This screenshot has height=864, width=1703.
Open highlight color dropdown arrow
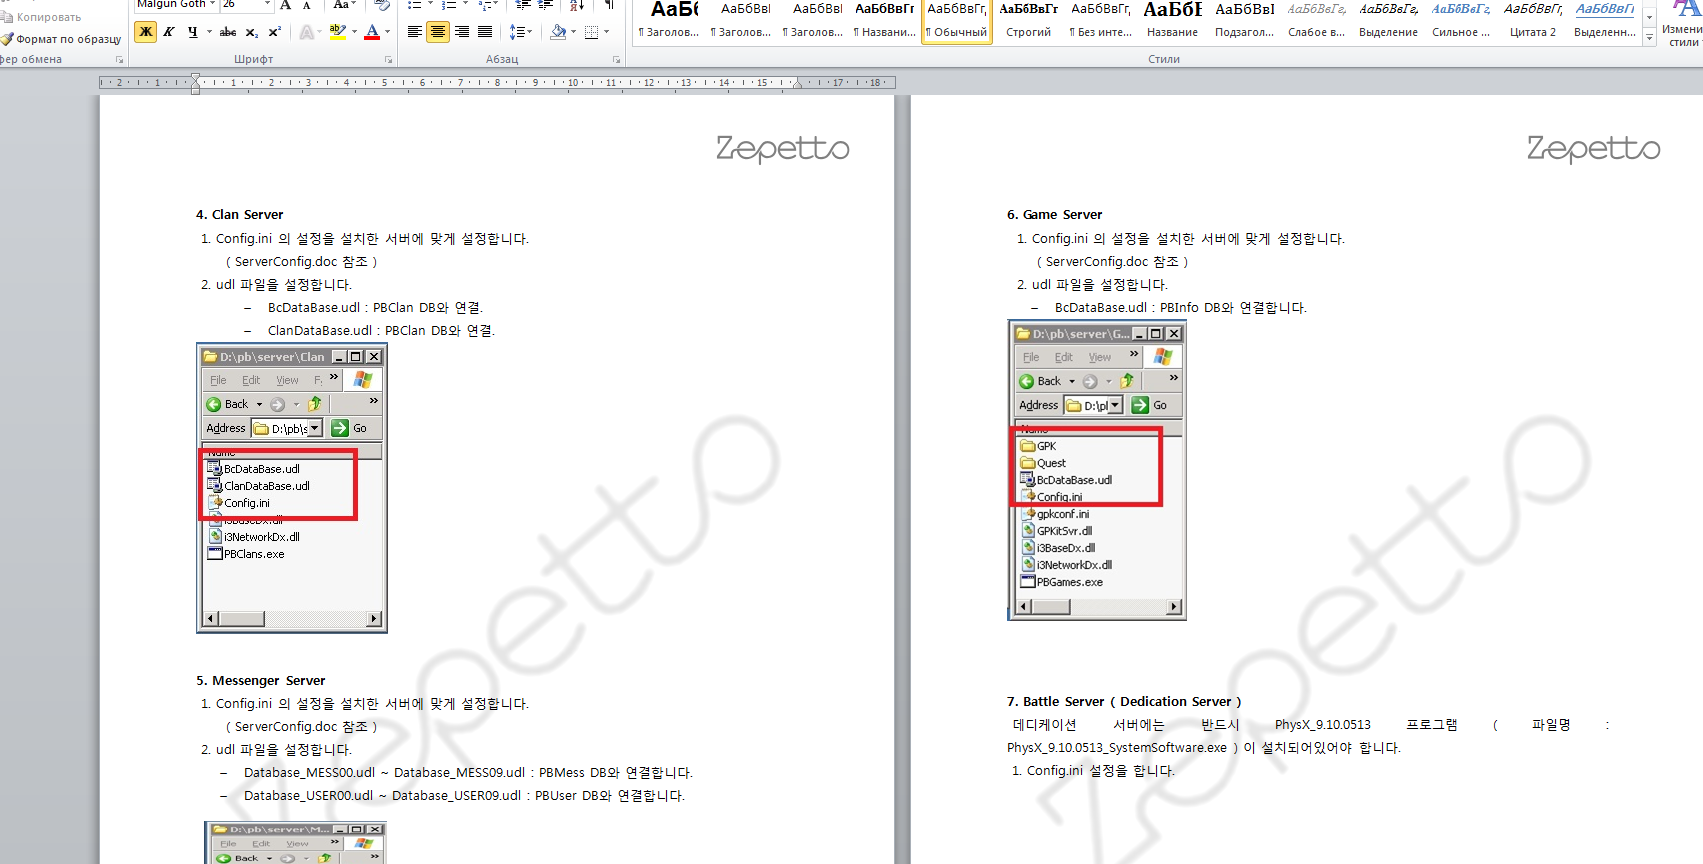click(x=354, y=32)
